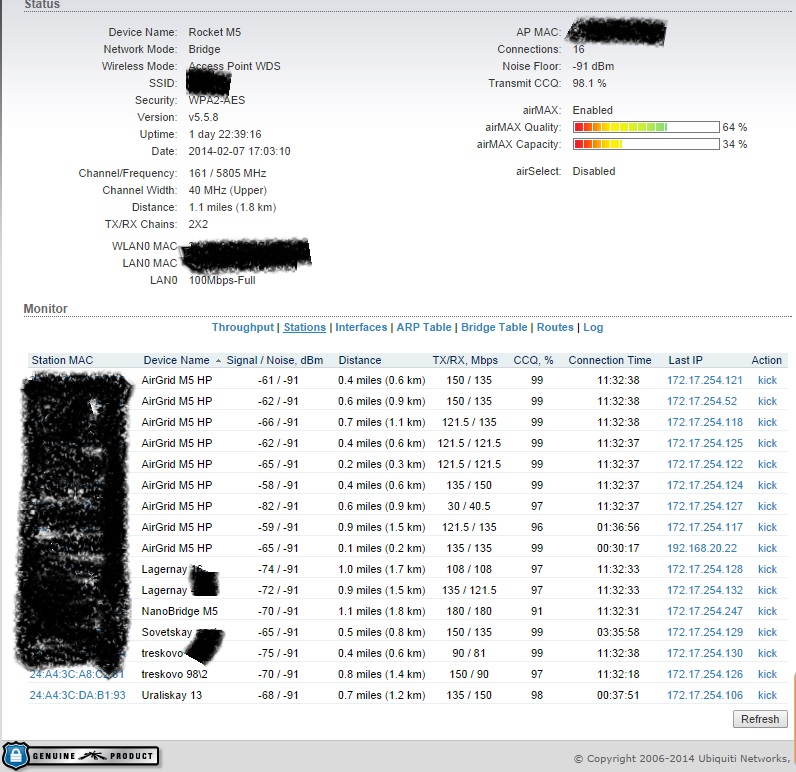Sort by Distance column header
The height and width of the screenshot is (772, 796).
tap(360, 360)
